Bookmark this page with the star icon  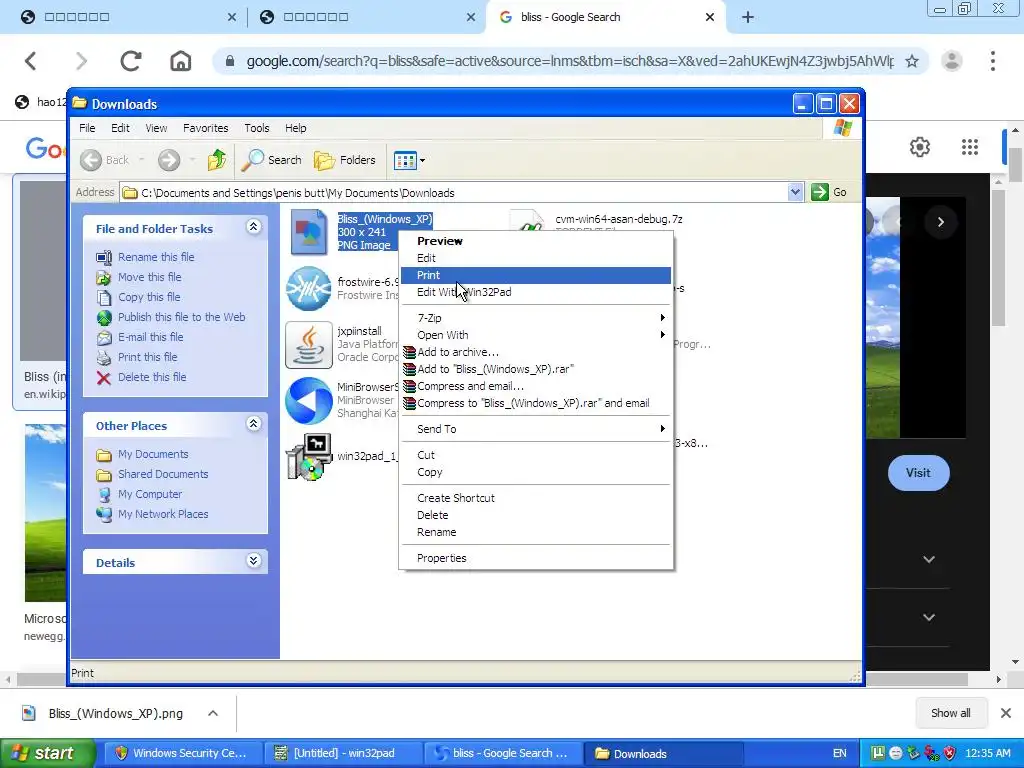coord(912,61)
